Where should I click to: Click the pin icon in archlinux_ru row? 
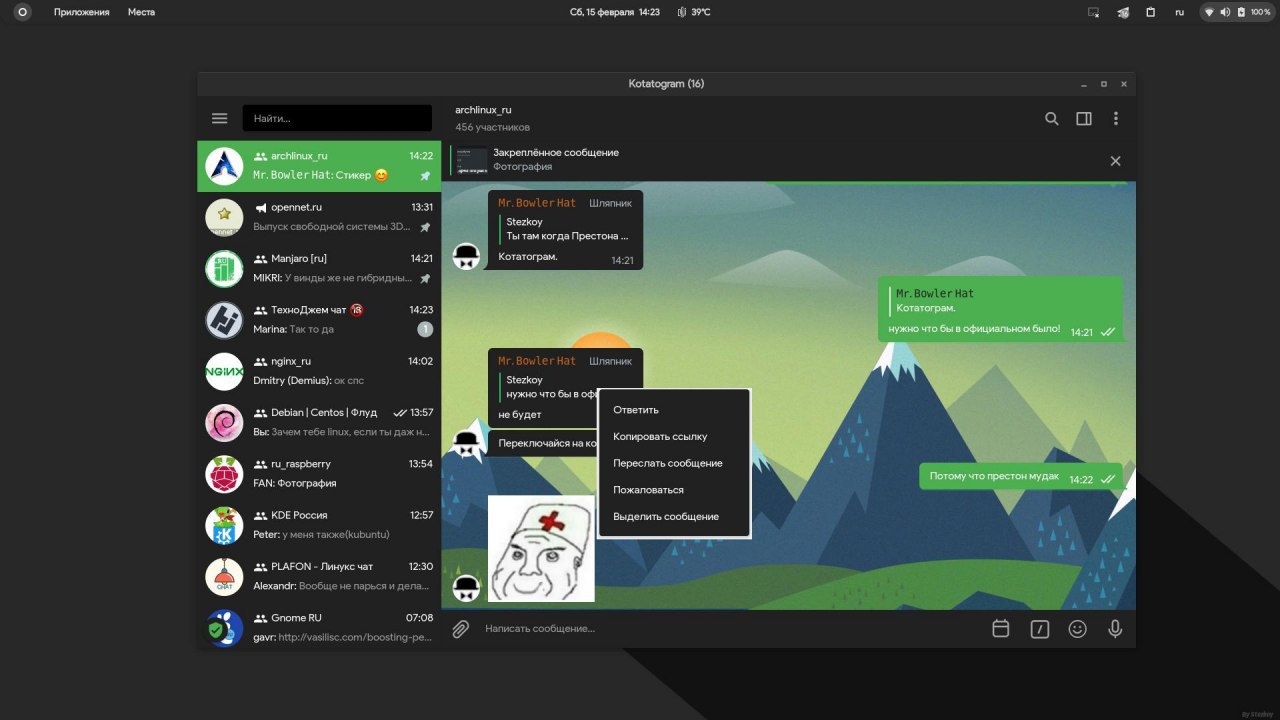[425, 176]
